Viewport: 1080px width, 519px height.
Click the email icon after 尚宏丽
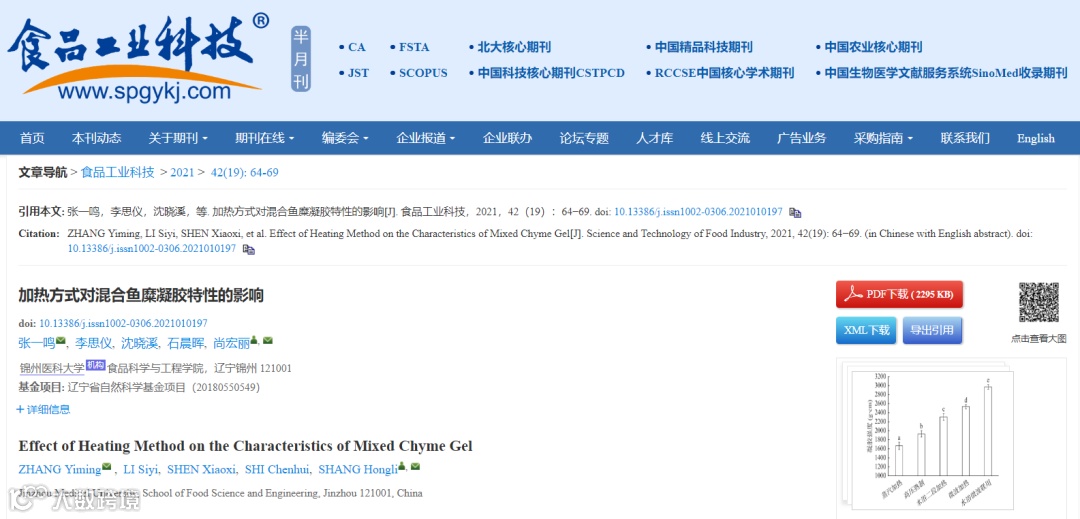pos(267,341)
